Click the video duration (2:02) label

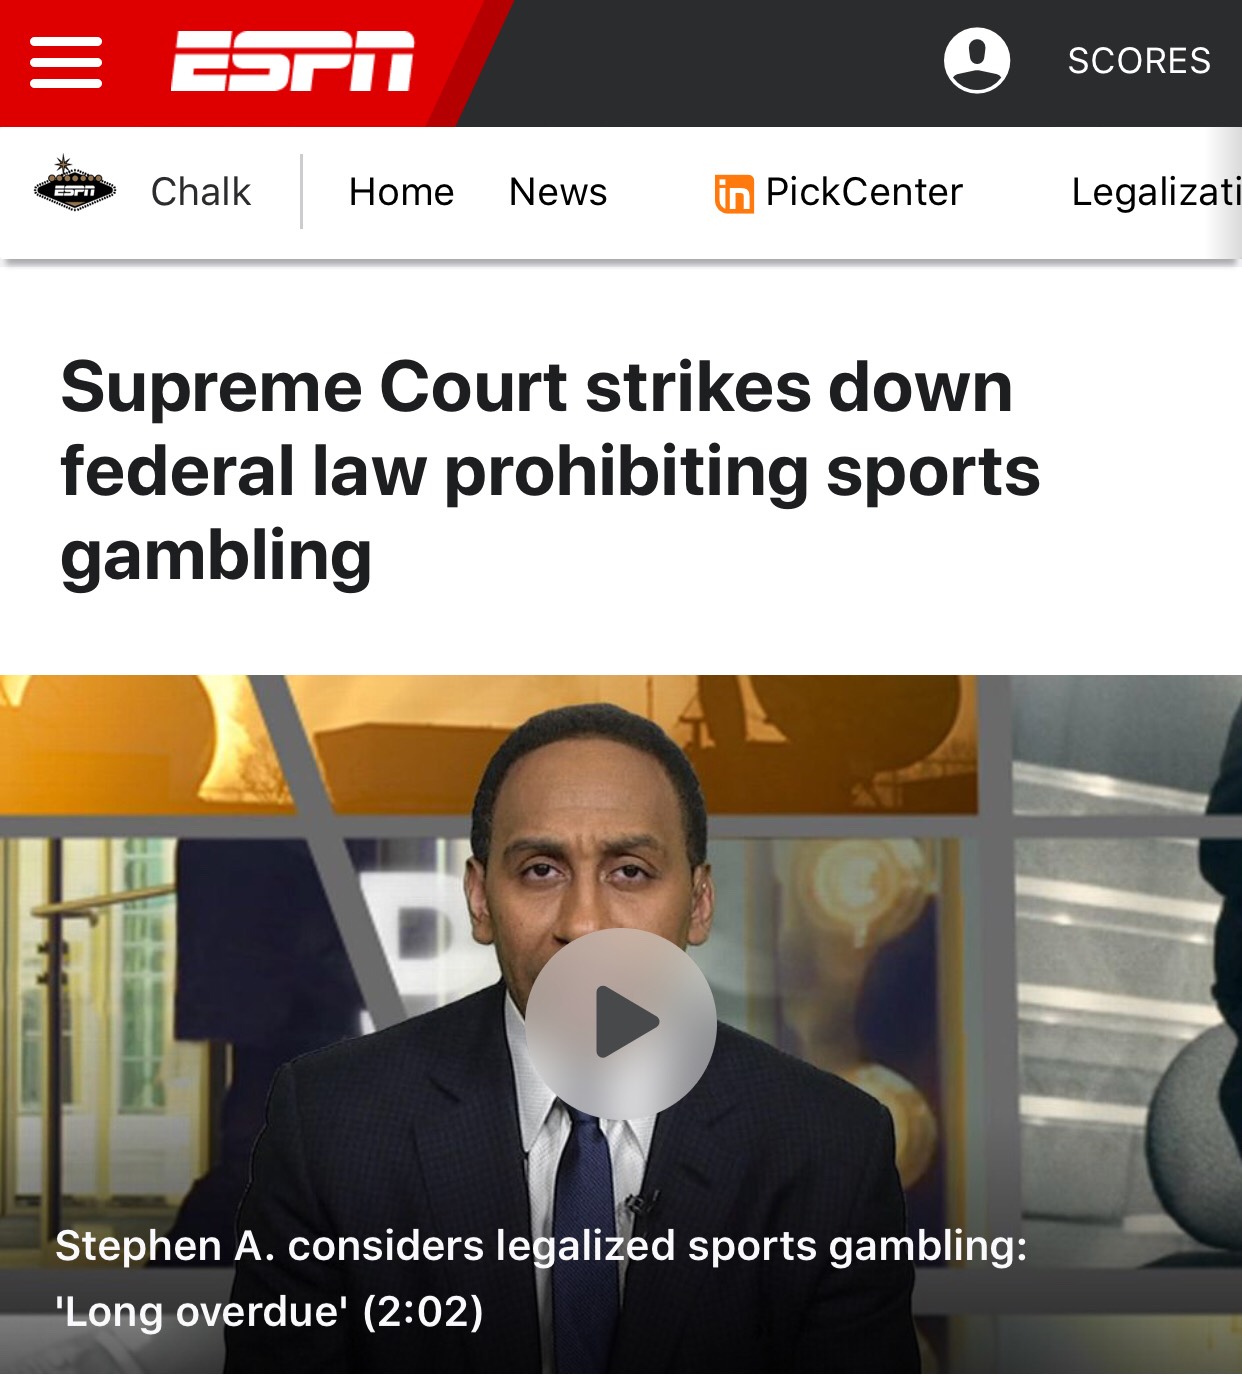tap(423, 1311)
